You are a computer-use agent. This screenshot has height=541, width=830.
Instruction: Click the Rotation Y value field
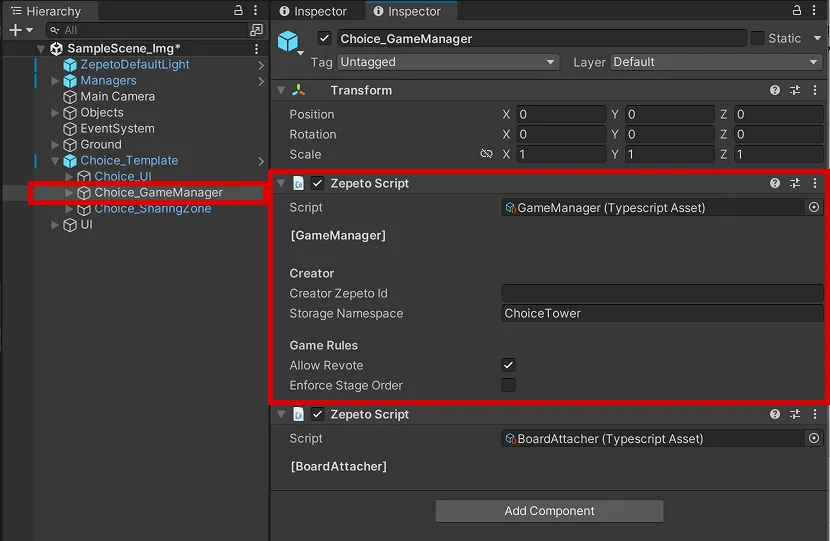click(x=670, y=134)
